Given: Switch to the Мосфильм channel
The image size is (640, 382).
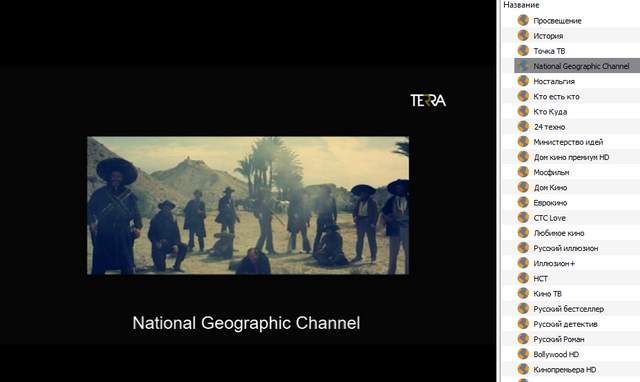Looking at the screenshot, I should (x=551, y=172).
